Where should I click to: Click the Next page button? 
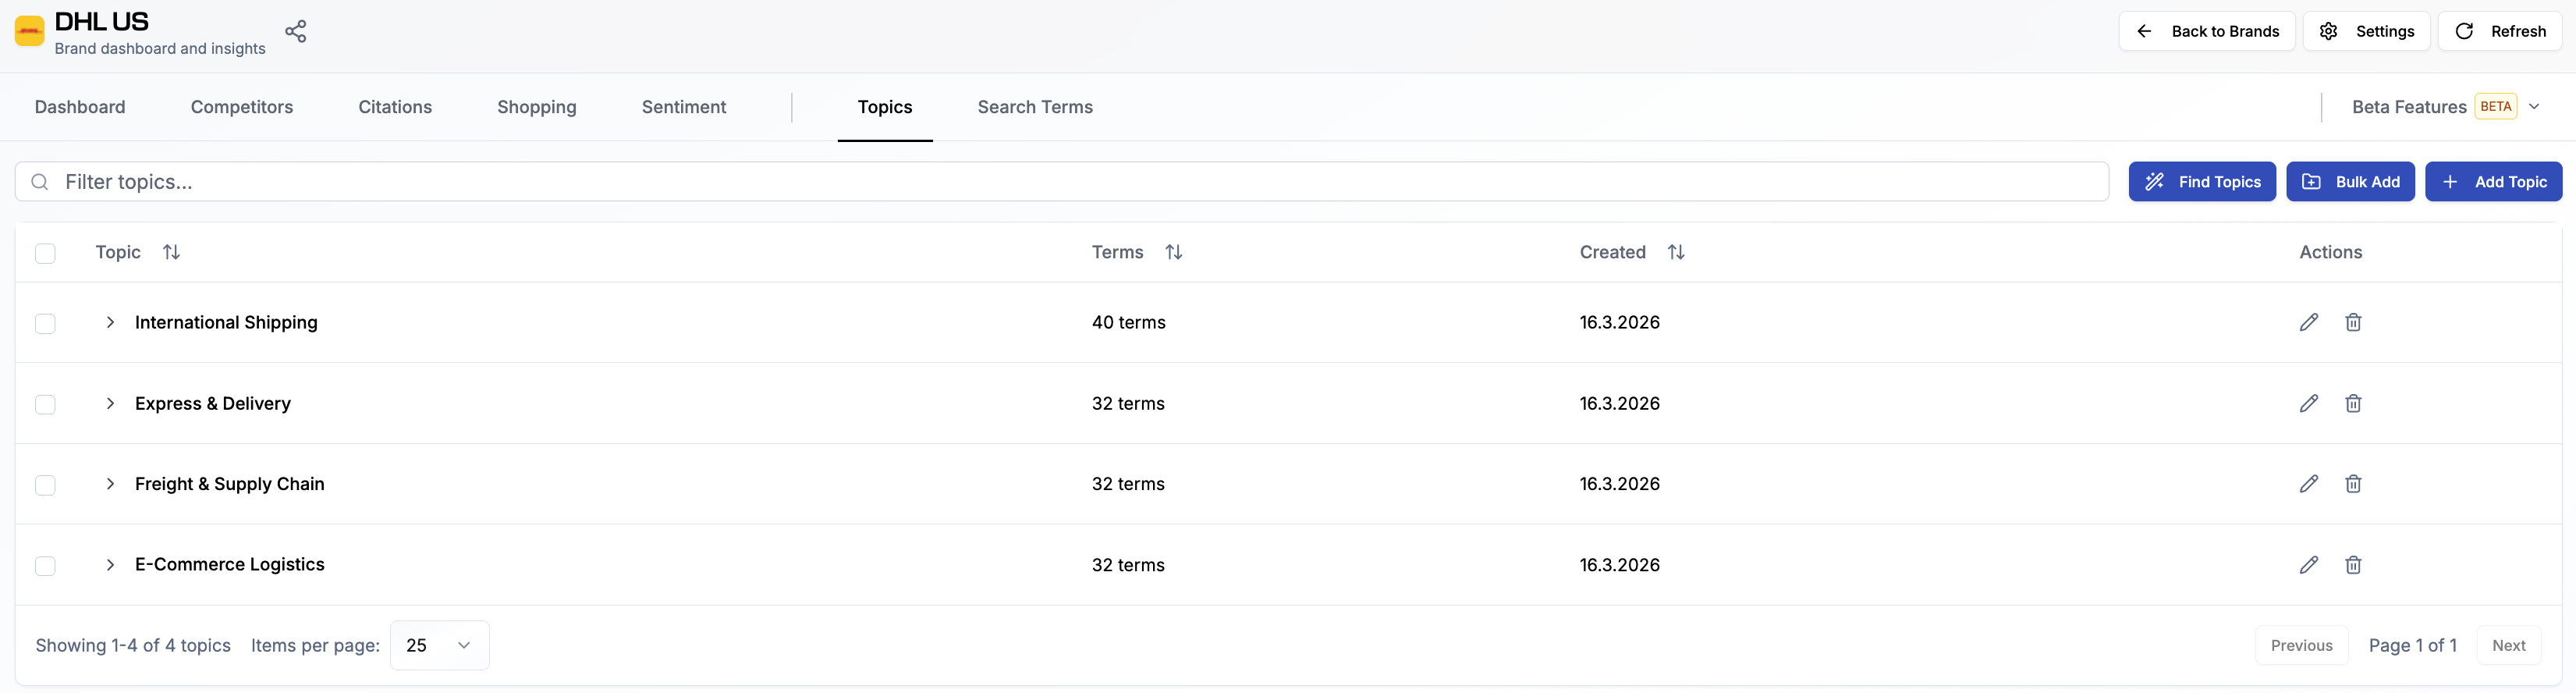pos(2509,646)
